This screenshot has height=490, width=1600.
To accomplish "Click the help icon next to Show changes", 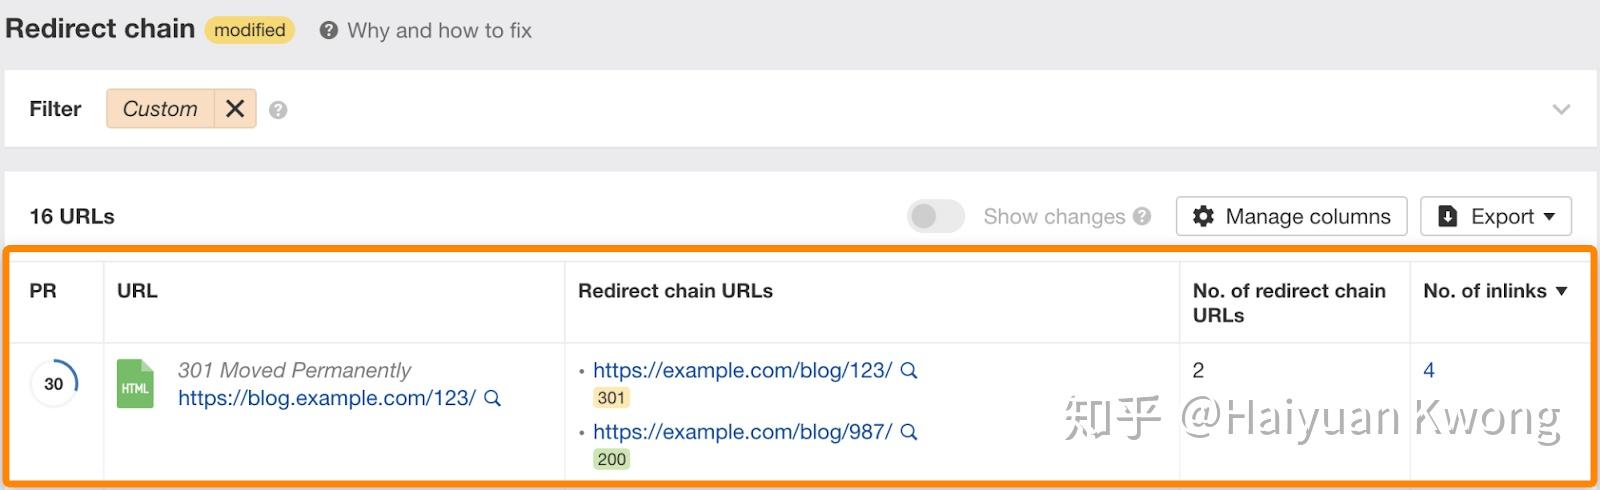I will tap(1142, 216).
